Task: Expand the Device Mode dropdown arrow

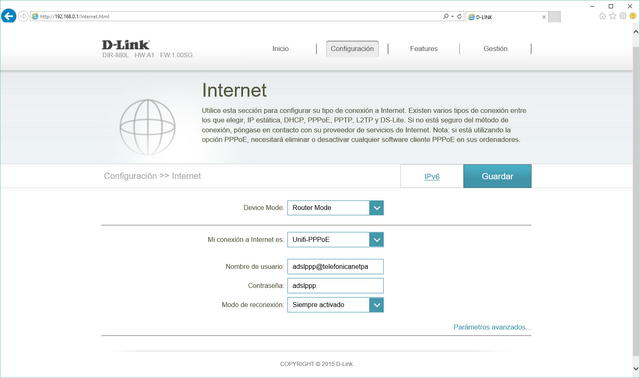Action: pos(376,208)
